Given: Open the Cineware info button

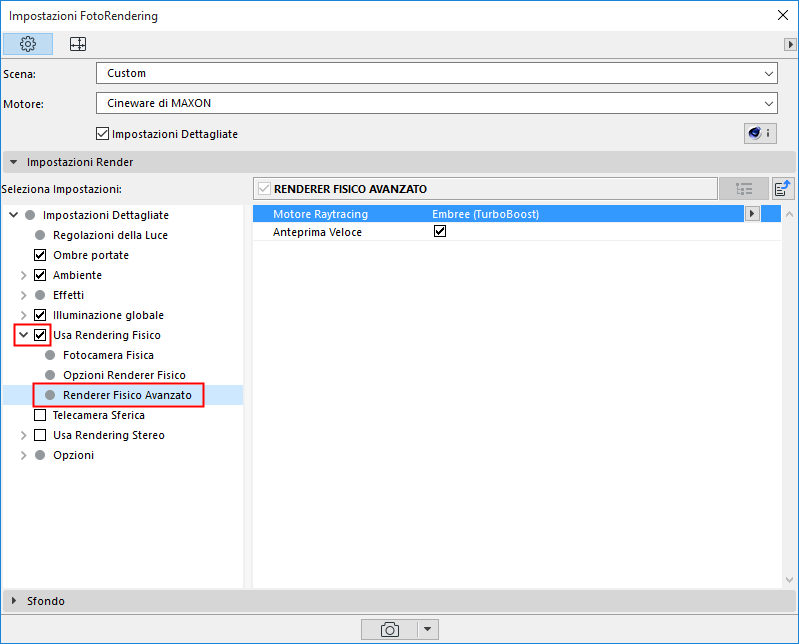Looking at the screenshot, I should click(x=760, y=133).
